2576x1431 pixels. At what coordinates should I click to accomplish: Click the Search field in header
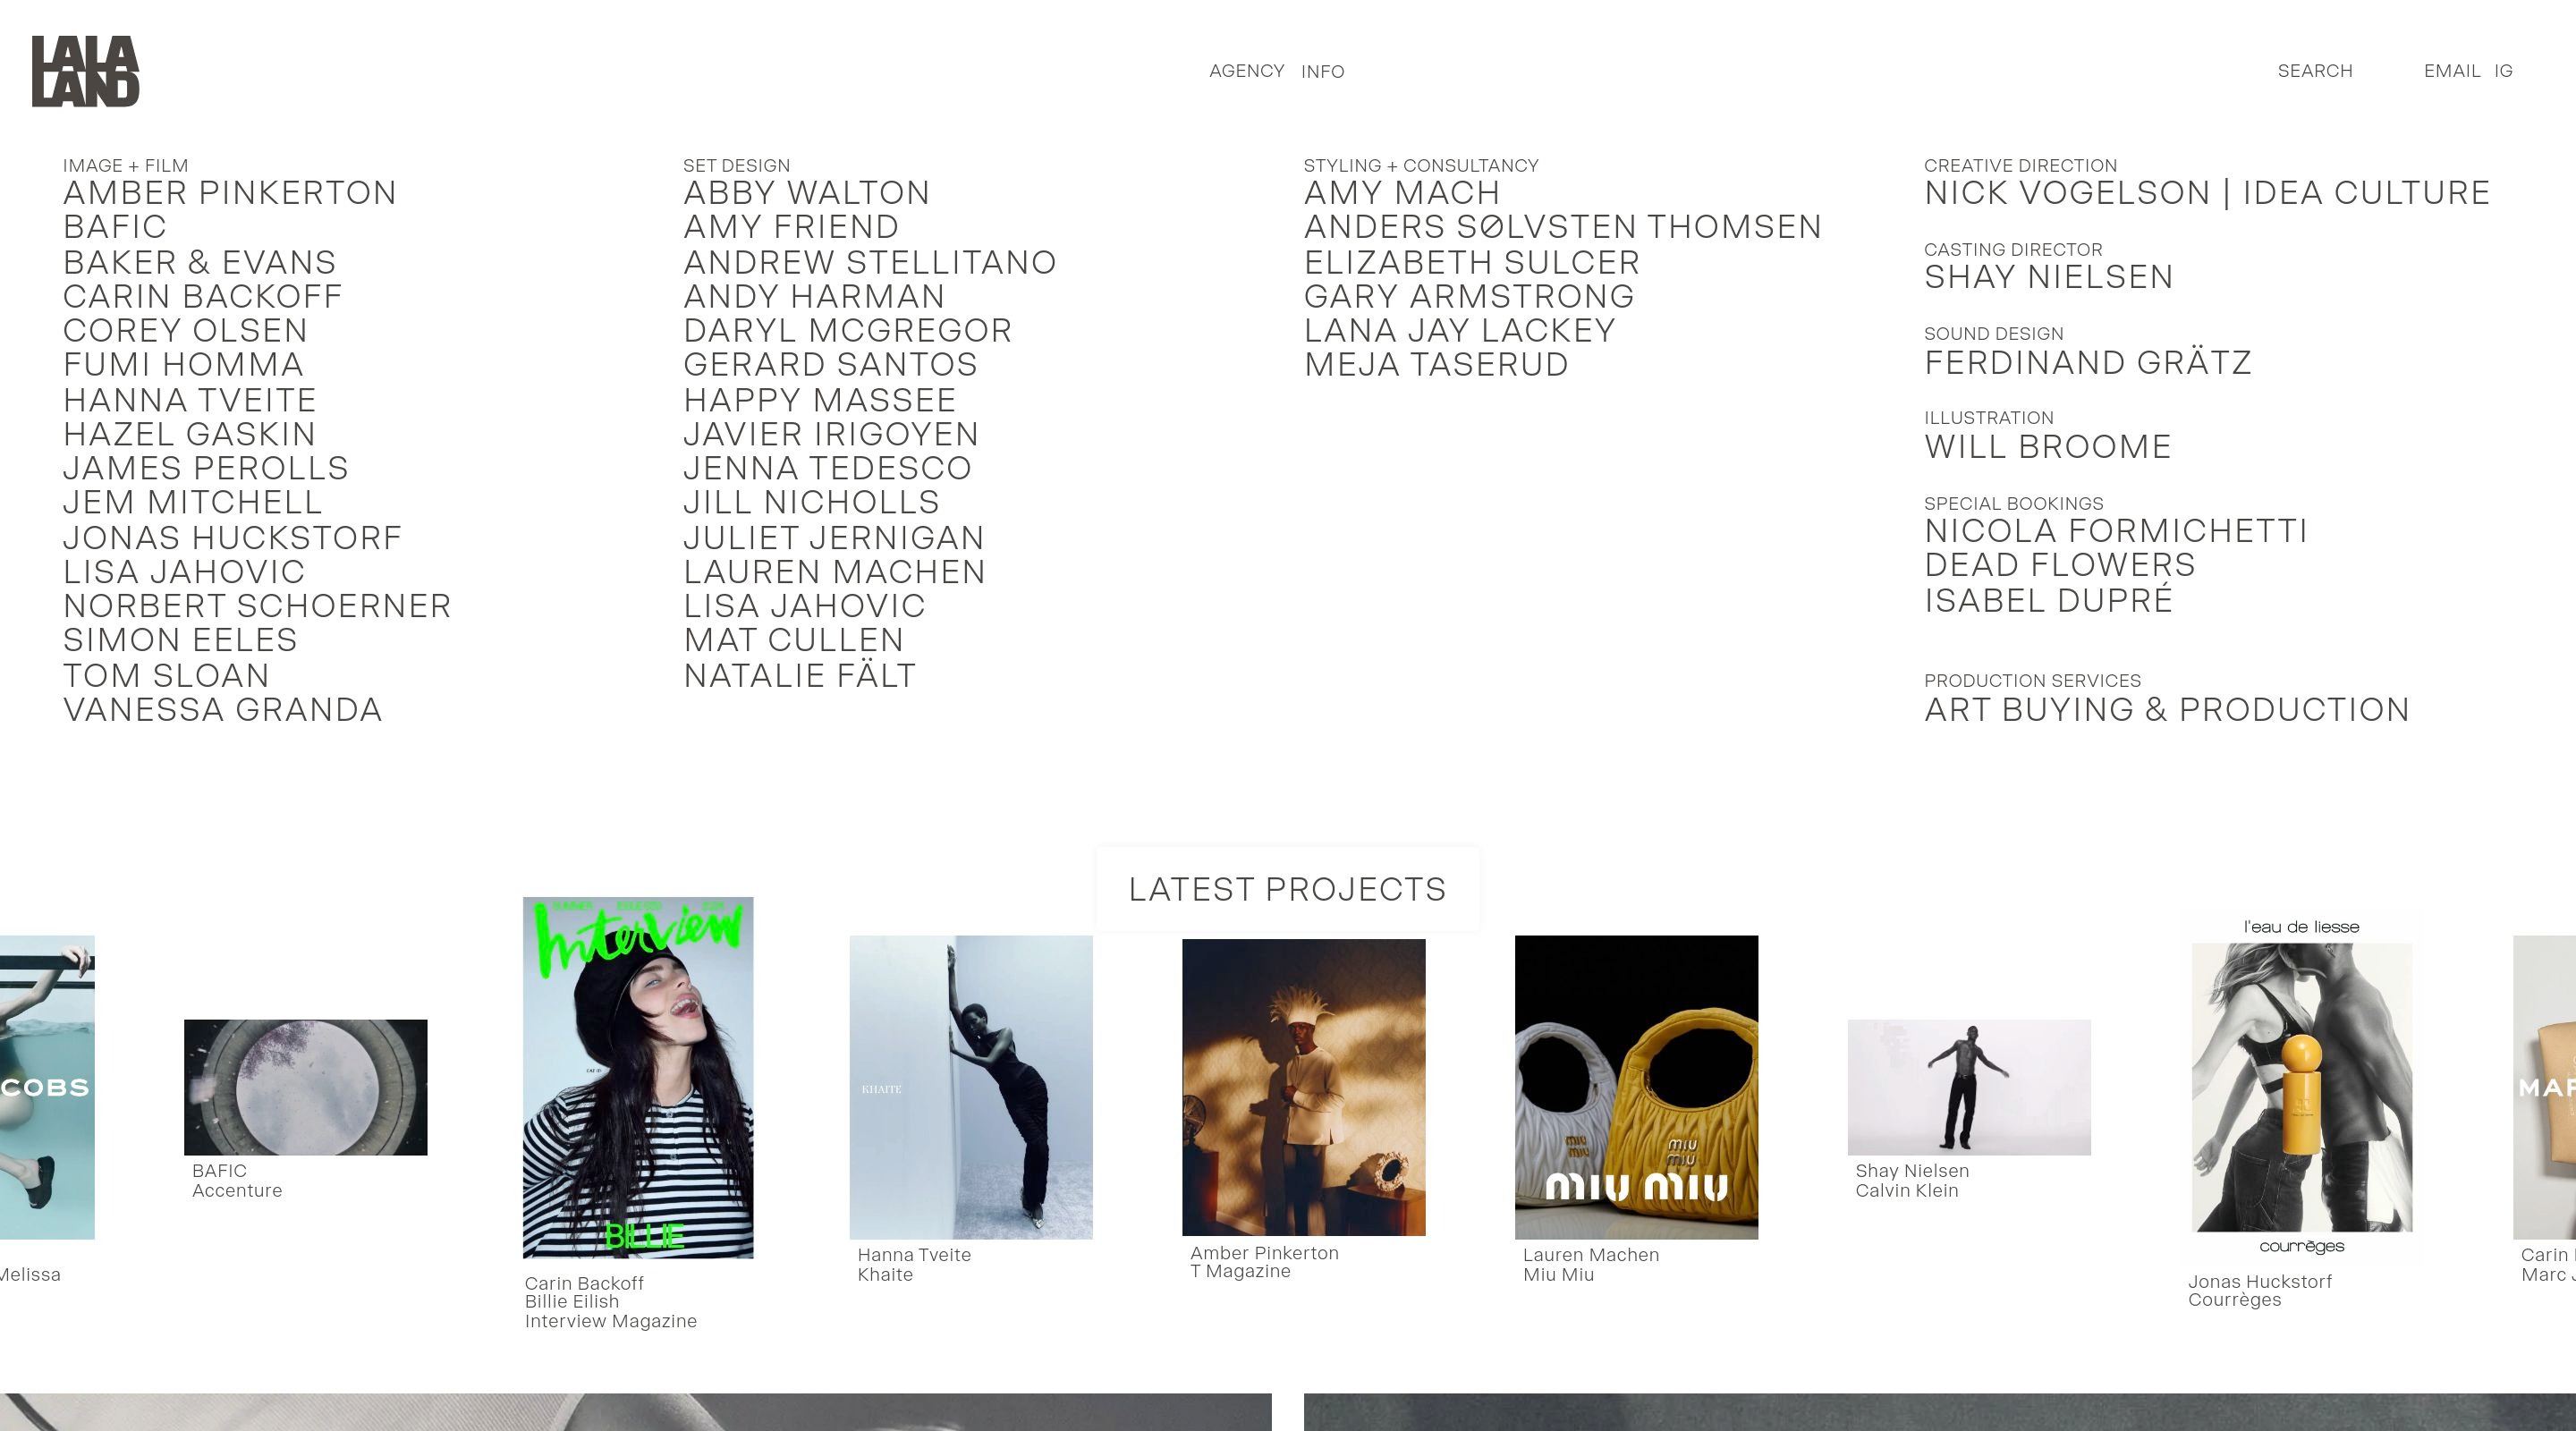coord(2314,71)
